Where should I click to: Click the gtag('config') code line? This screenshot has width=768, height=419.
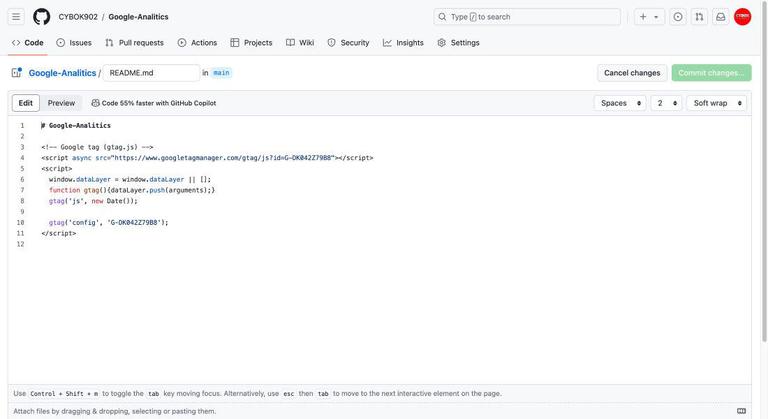tap(108, 222)
